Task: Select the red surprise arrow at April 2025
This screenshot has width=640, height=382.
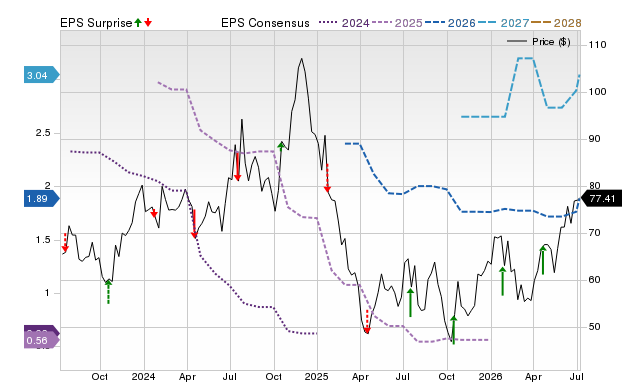Action: [x=367, y=322]
